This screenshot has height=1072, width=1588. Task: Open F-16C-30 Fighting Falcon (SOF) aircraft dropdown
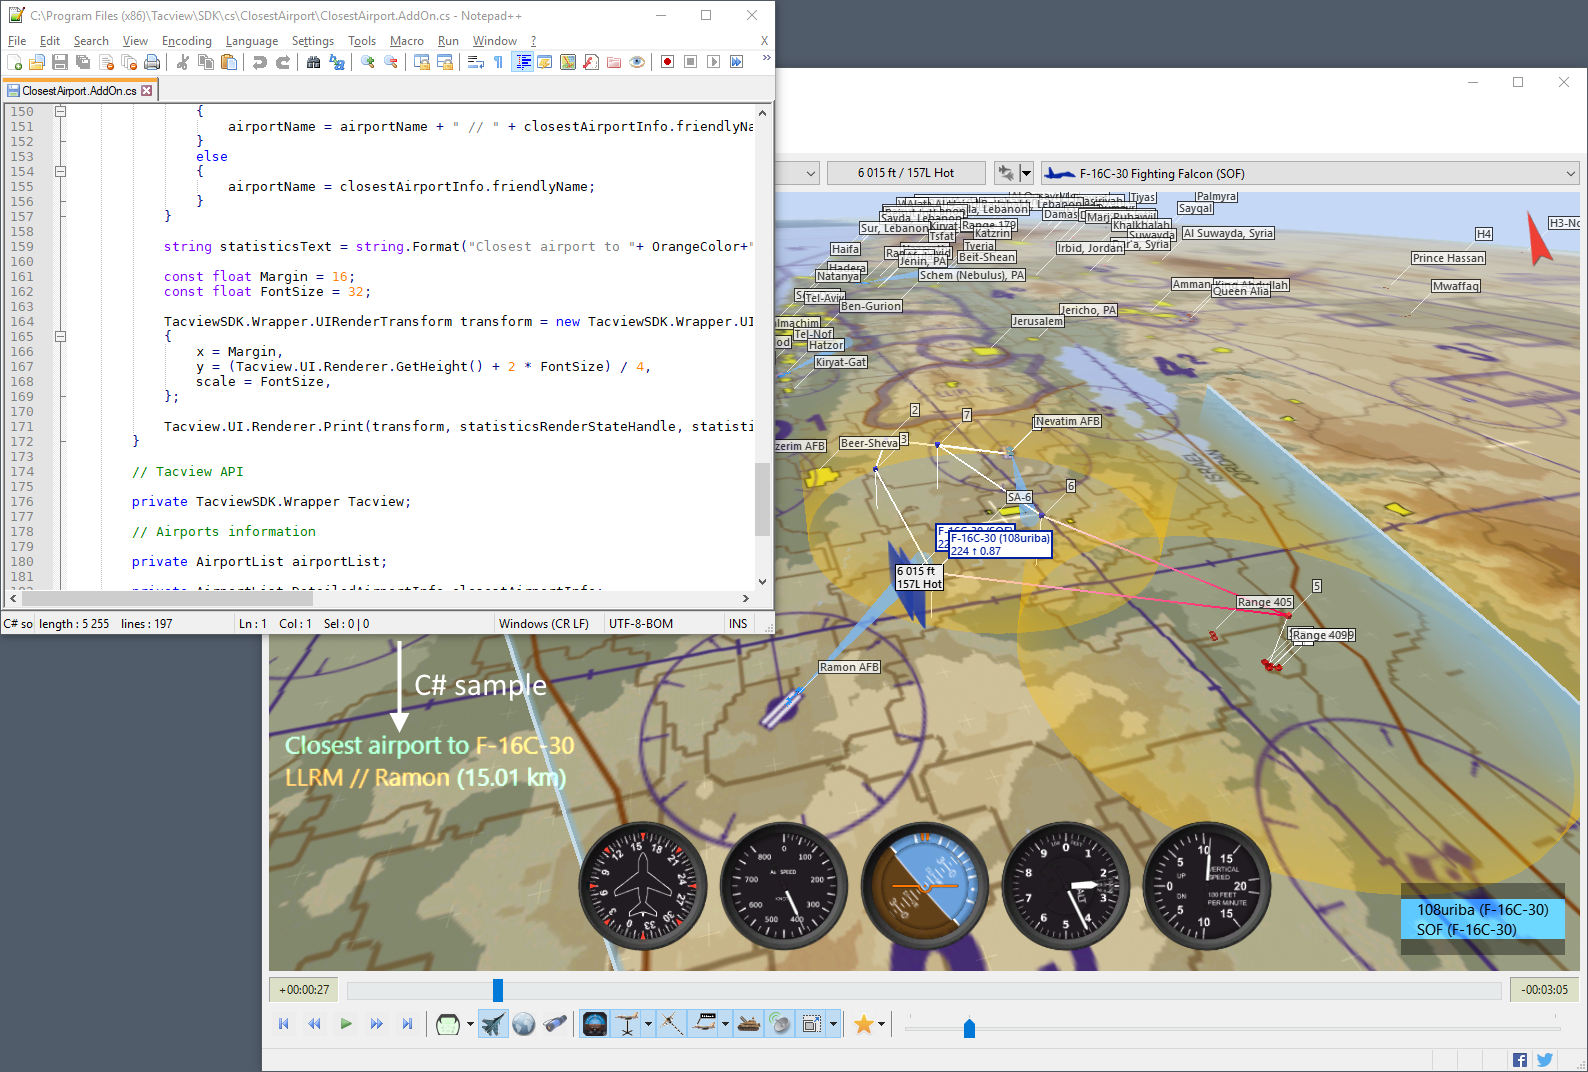(x=1310, y=173)
